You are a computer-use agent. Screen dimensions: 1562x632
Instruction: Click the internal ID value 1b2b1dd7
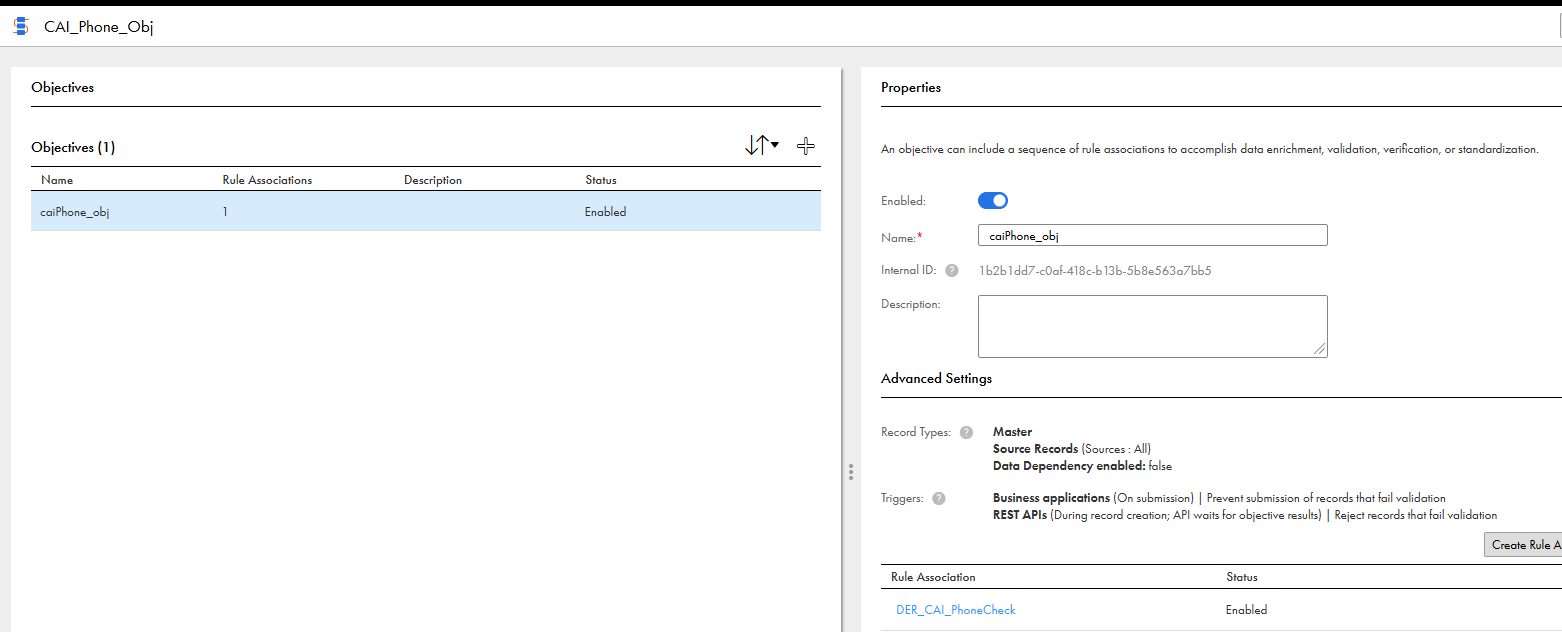coord(1095,270)
